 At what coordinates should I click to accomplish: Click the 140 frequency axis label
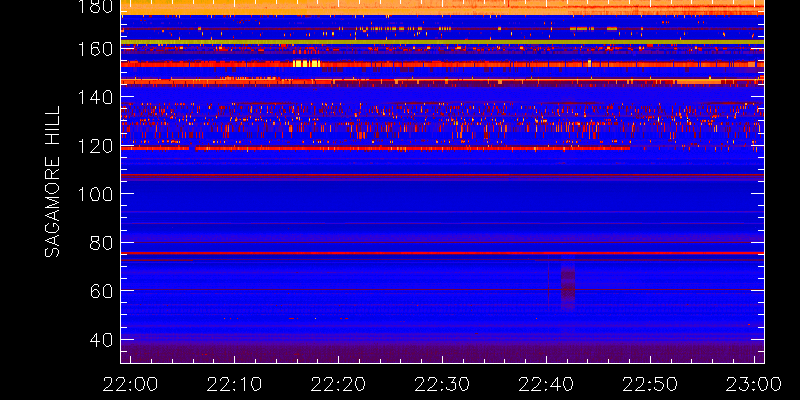click(x=94, y=97)
